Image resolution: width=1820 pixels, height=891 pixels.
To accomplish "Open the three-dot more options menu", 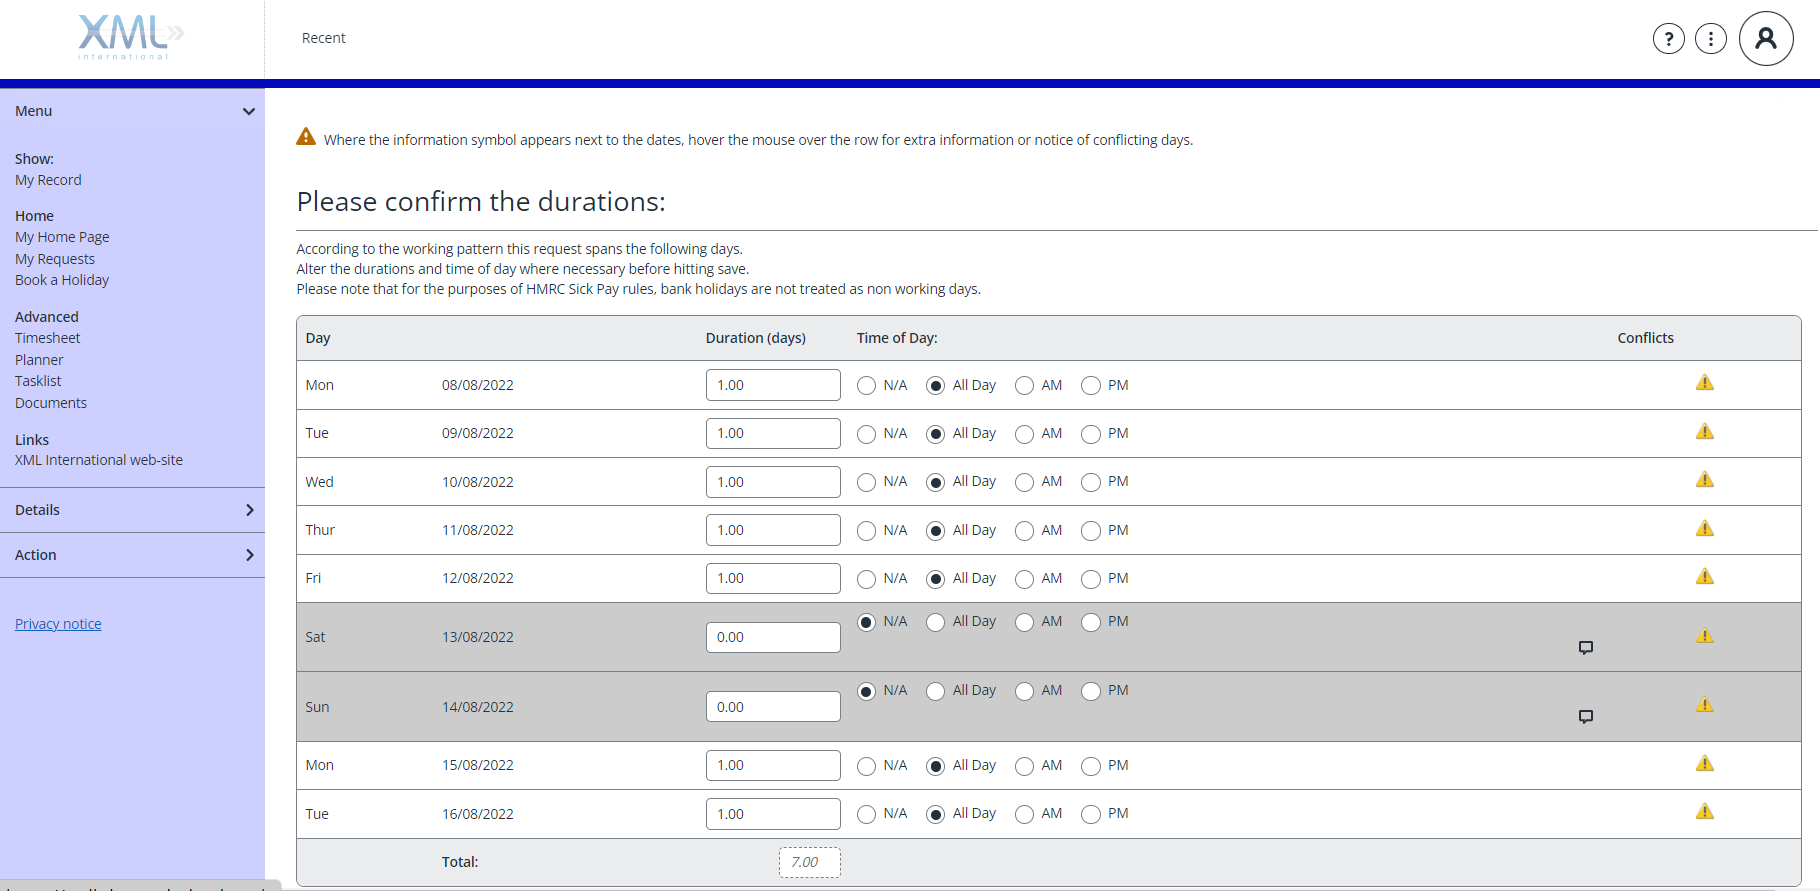I will (1711, 39).
